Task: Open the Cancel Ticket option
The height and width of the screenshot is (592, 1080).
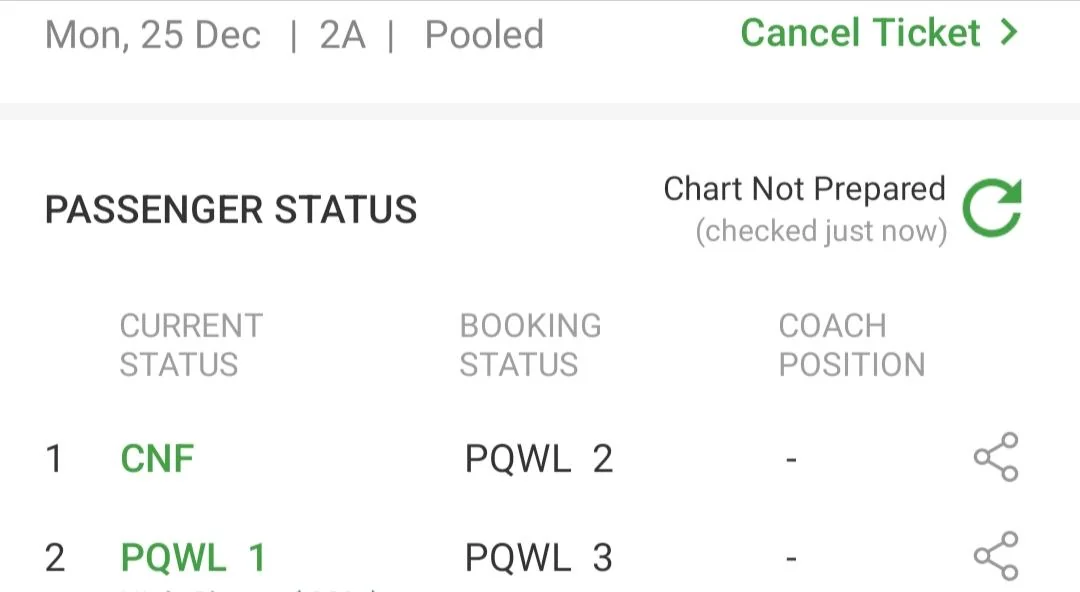Action: pos(862,33)
